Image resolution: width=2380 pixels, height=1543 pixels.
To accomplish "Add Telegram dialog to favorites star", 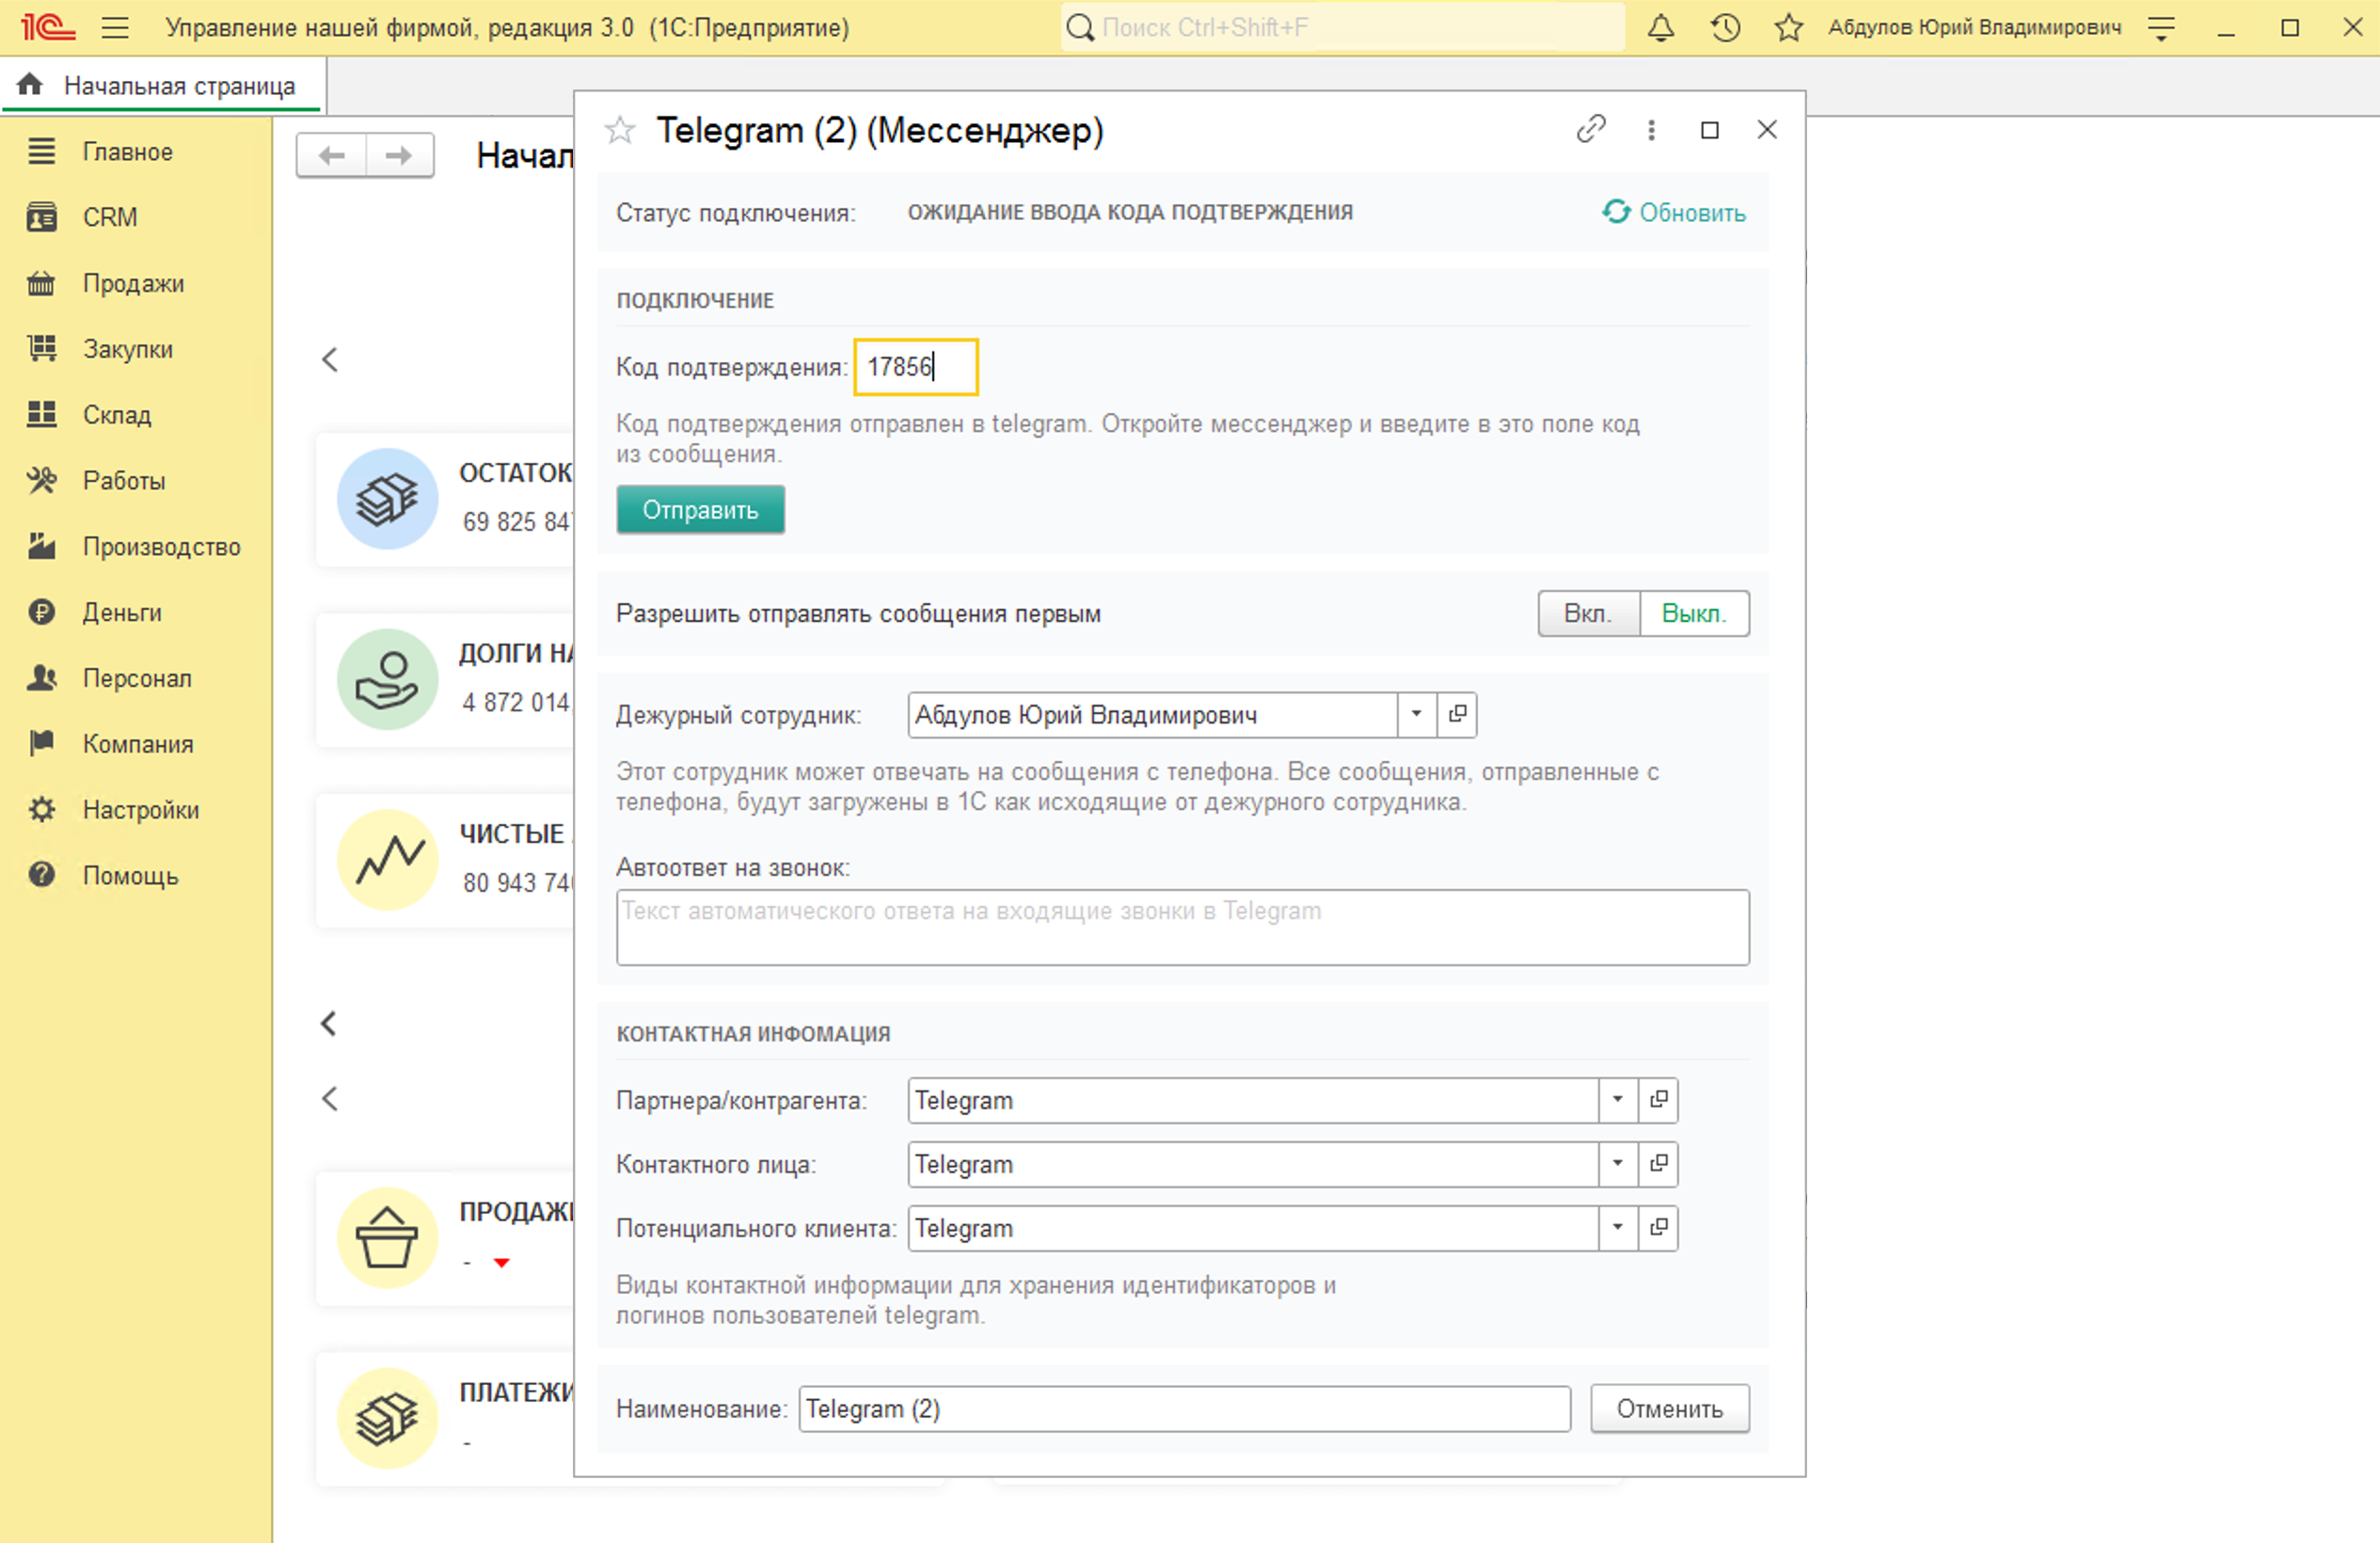I will (620, 131).
